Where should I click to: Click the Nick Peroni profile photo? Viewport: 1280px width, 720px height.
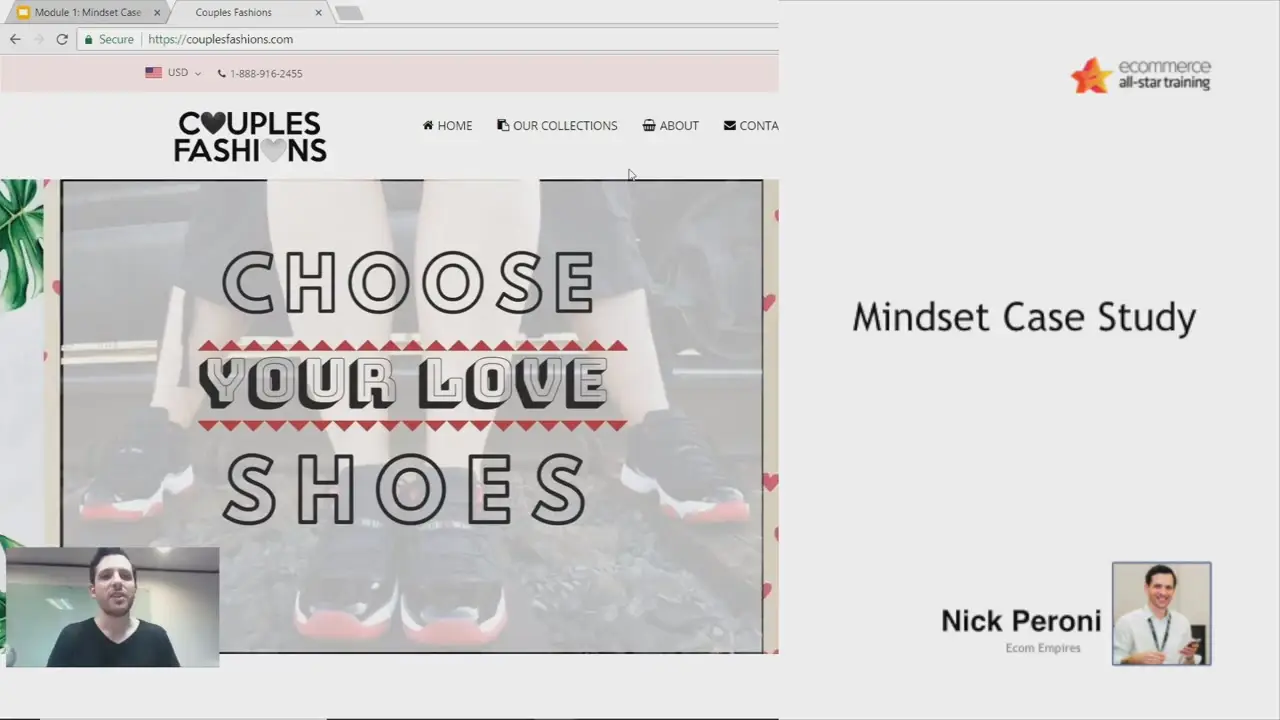(1161, 613)
